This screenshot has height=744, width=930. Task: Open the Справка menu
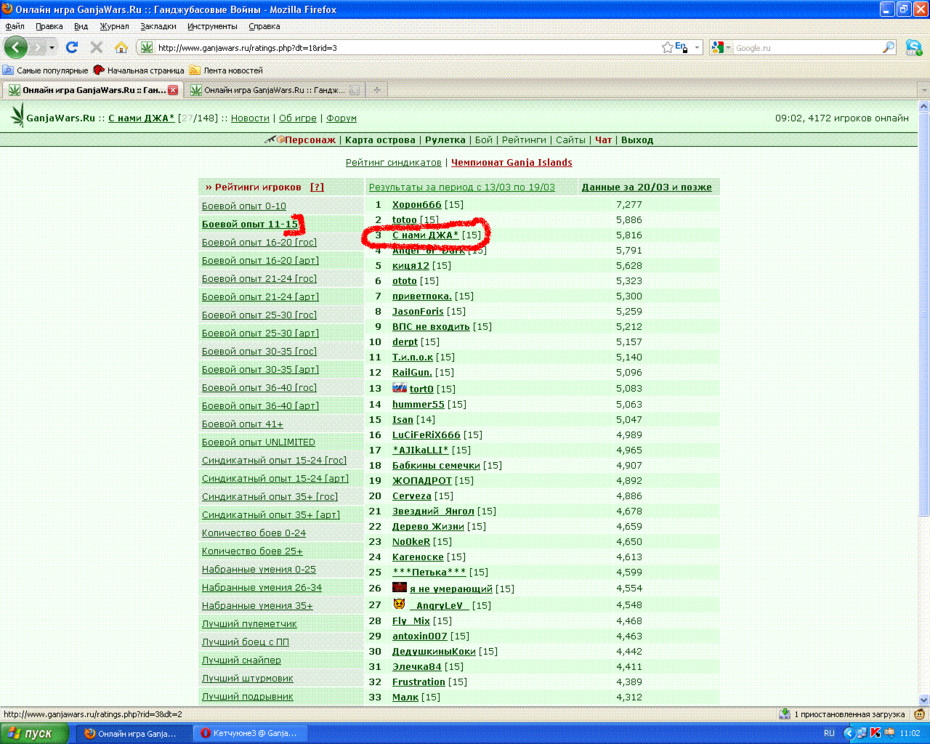[x=264, y=26]
